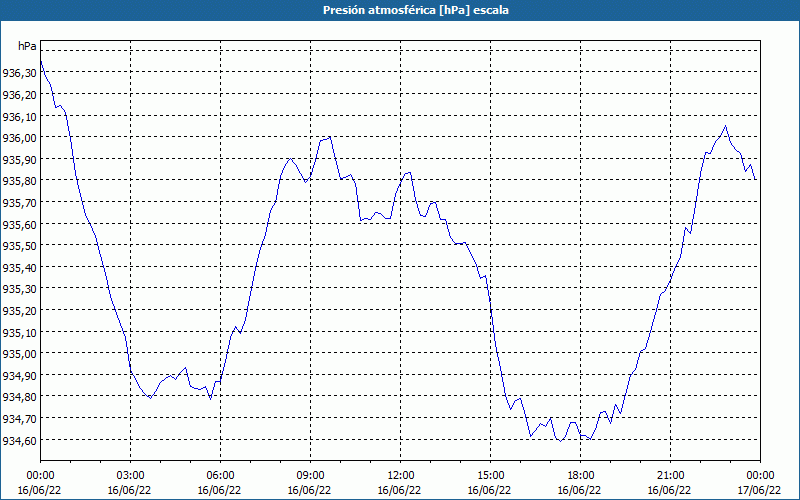Select the 17/06/22 date label
Viewport: 800px width, 500px height.
[x=759, y=490]
